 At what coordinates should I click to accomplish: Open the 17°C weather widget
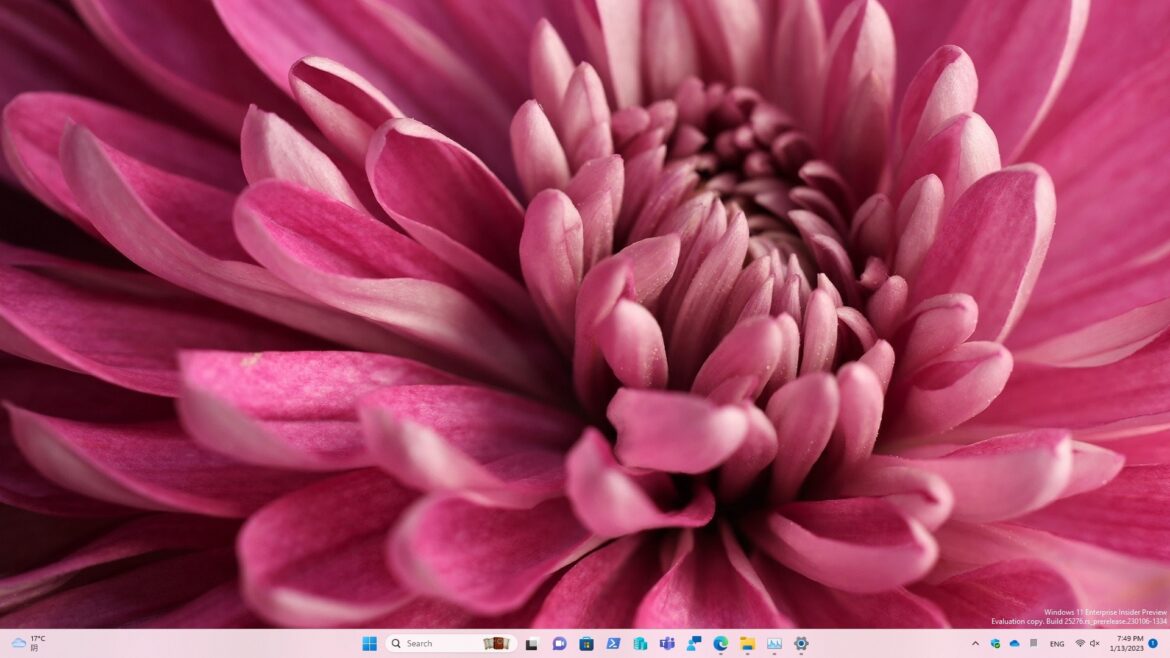point(28,643)
